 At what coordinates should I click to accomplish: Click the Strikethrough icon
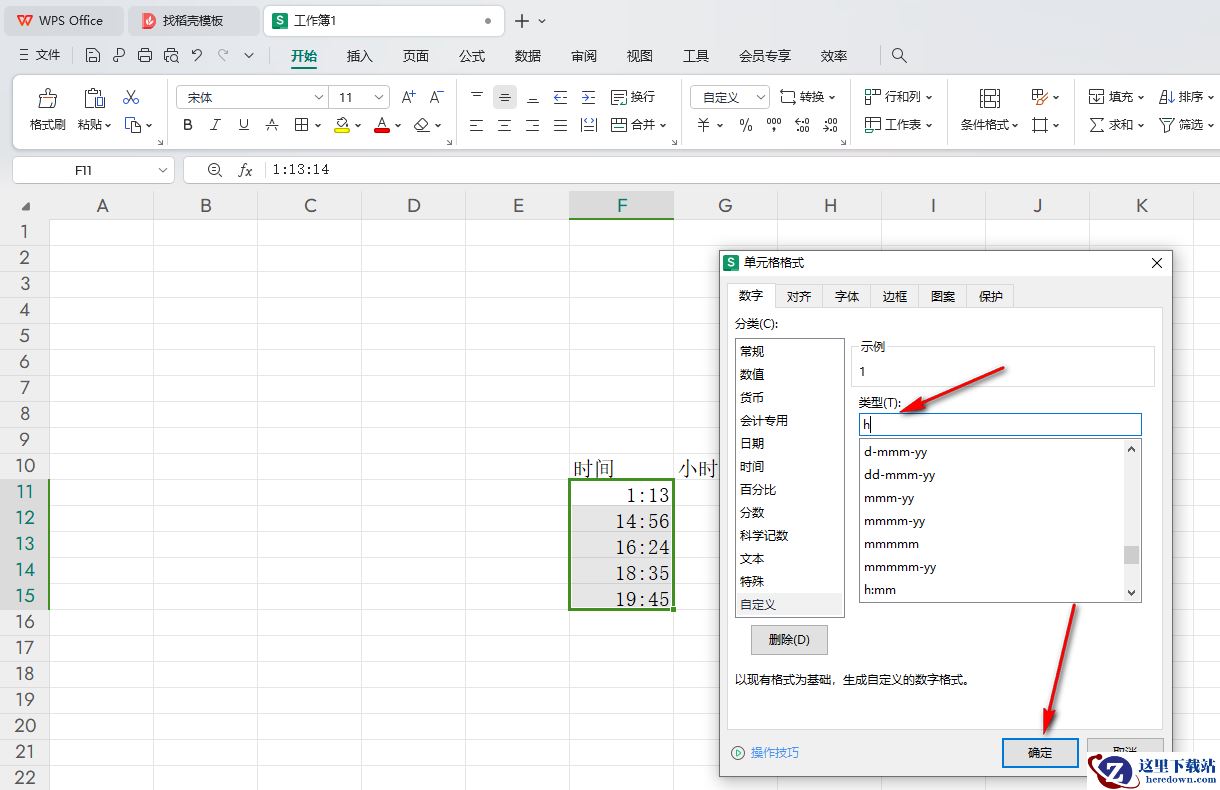coord(271,125)
